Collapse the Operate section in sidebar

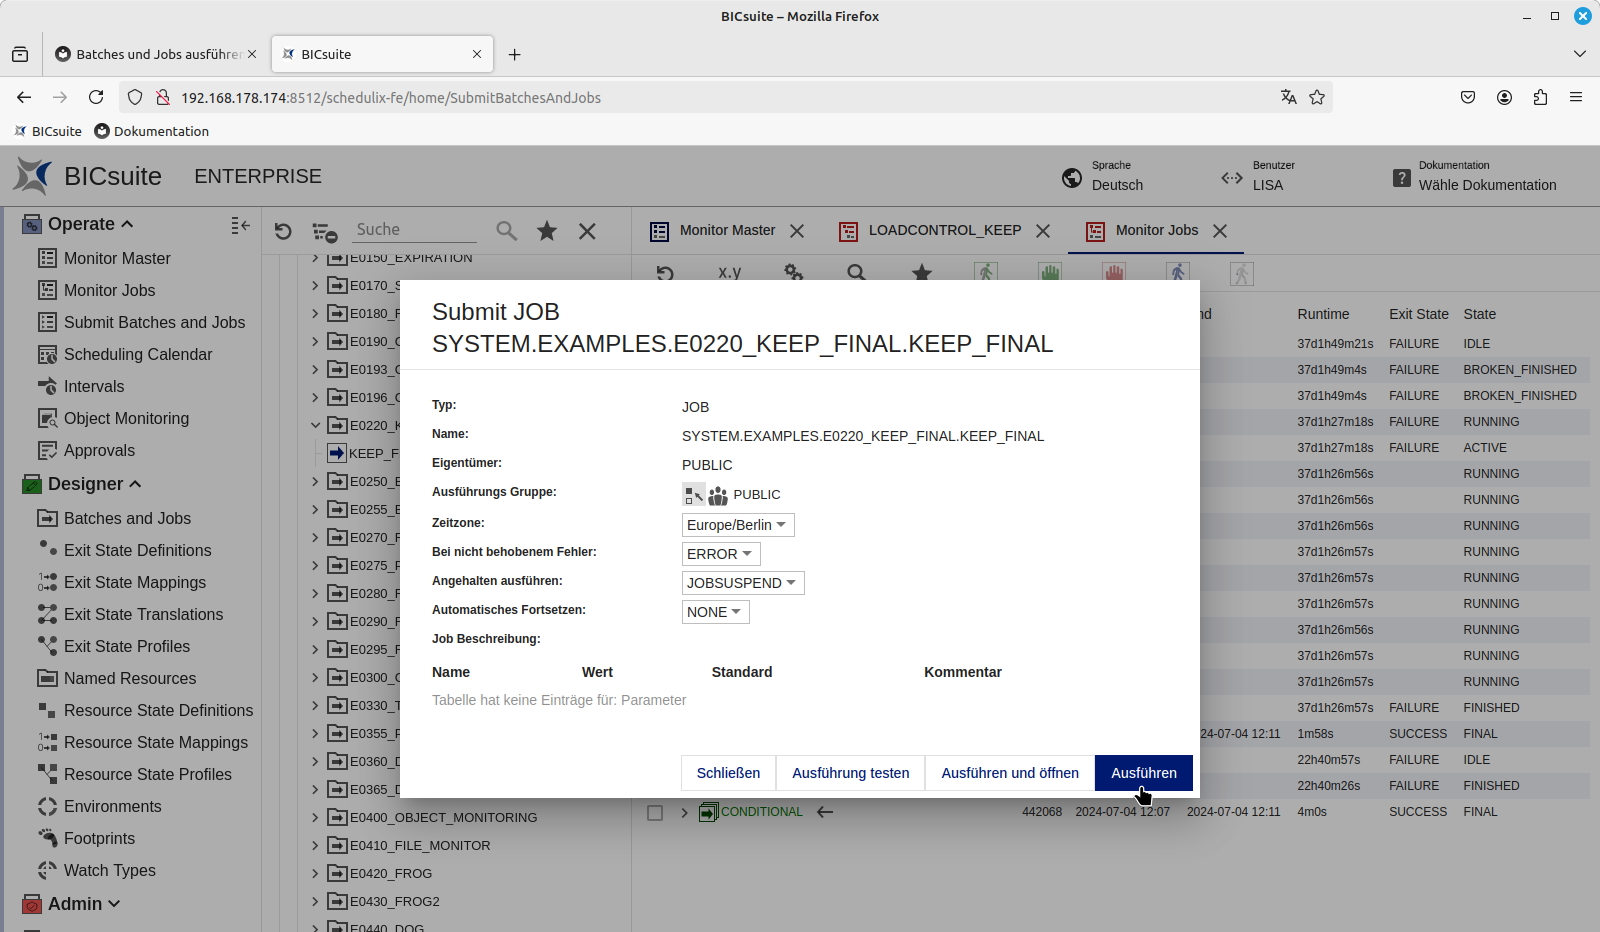point(127,224)
